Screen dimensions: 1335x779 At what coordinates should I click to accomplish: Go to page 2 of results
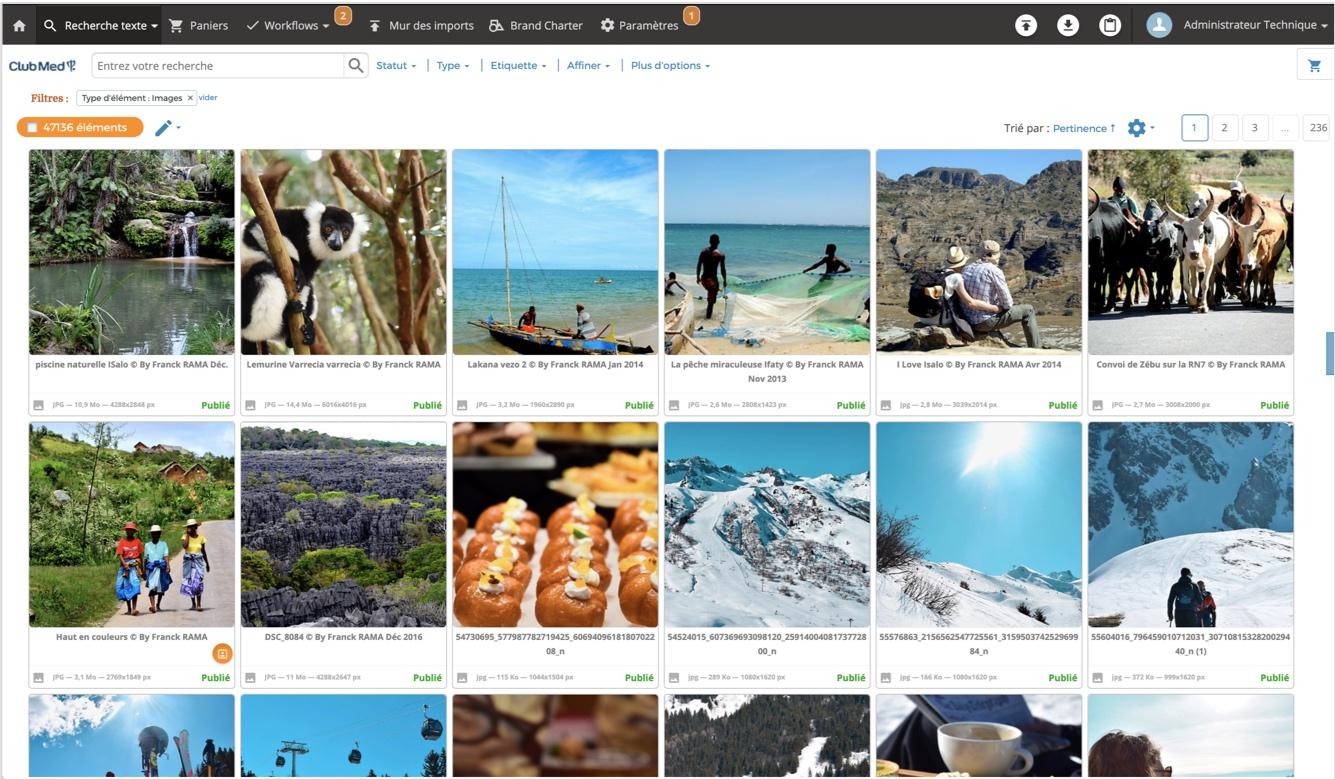[1224, 128]
